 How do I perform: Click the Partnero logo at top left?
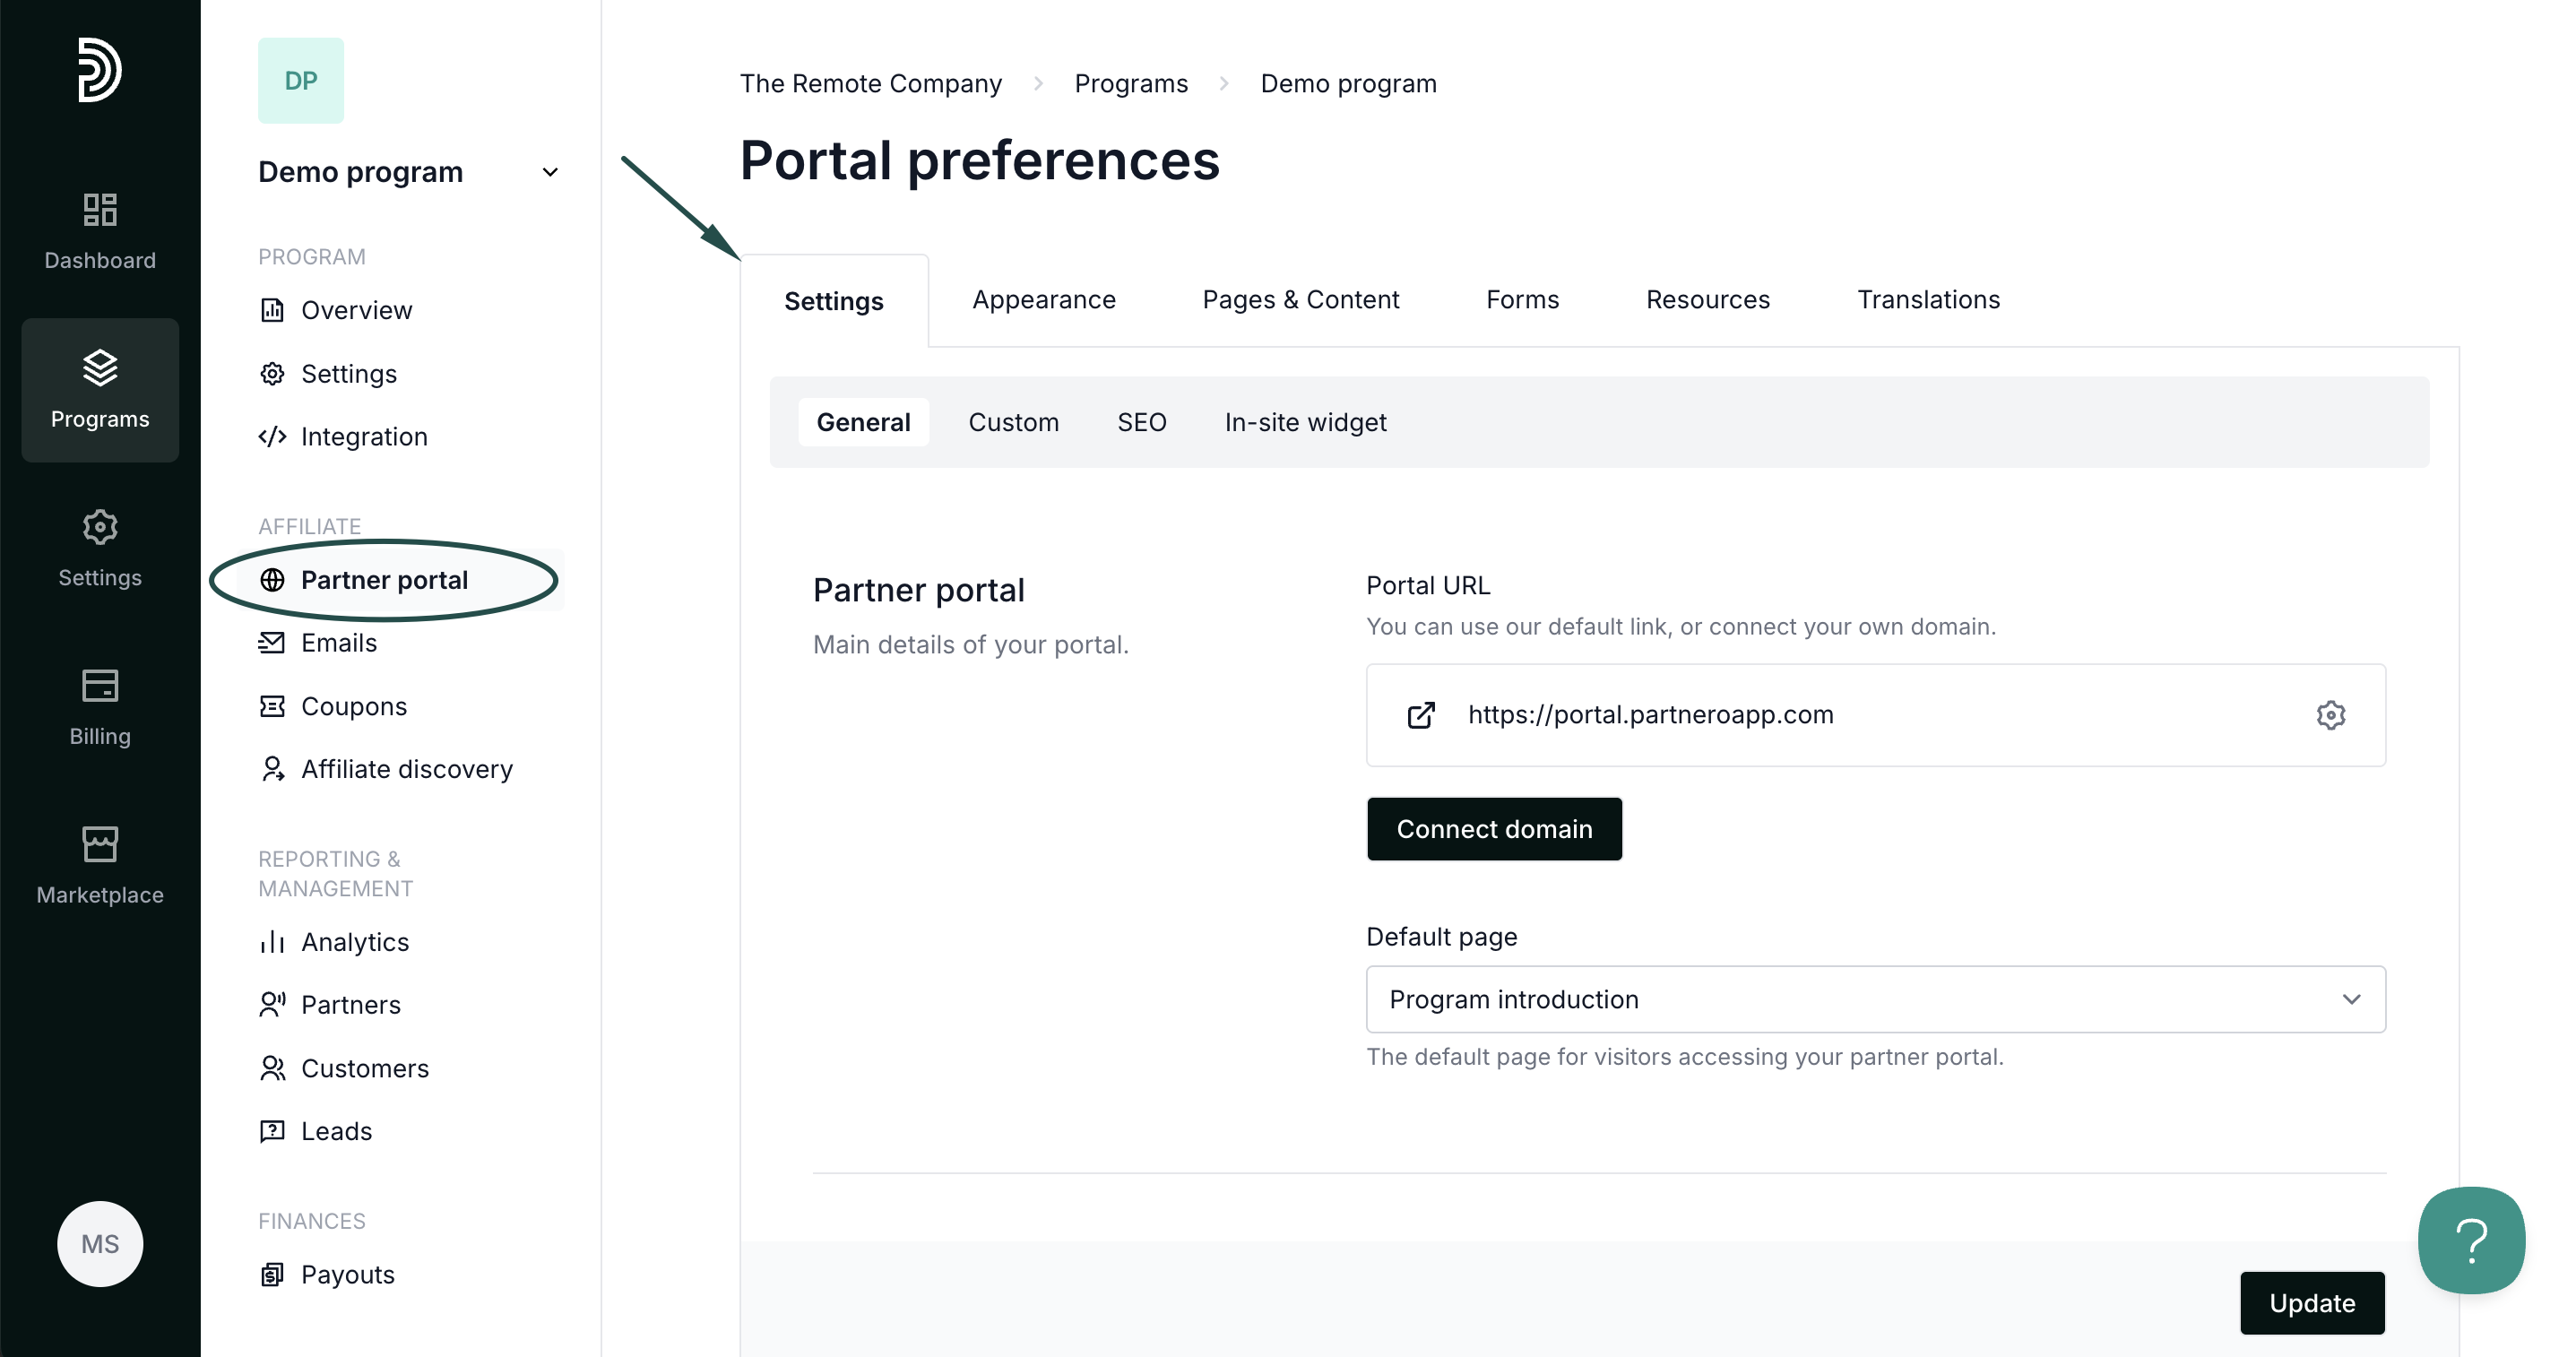(100, 70)
